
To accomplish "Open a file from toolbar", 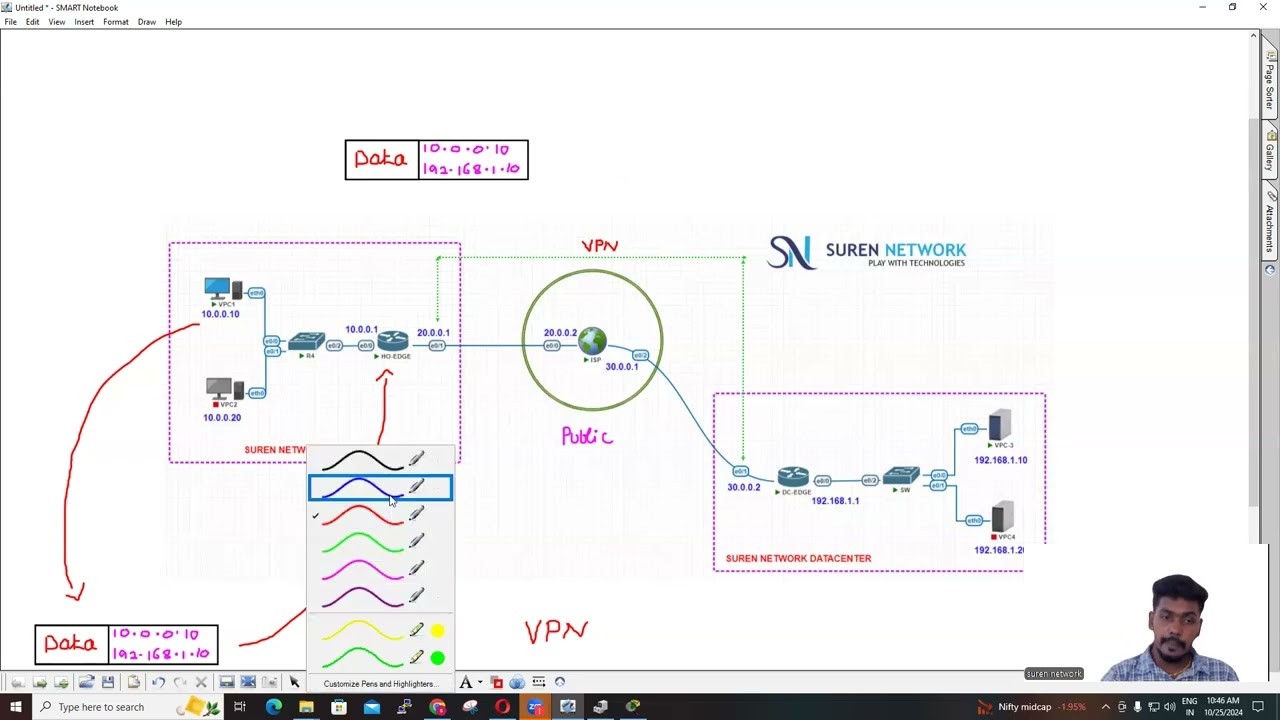I will [x=86, y=682].
